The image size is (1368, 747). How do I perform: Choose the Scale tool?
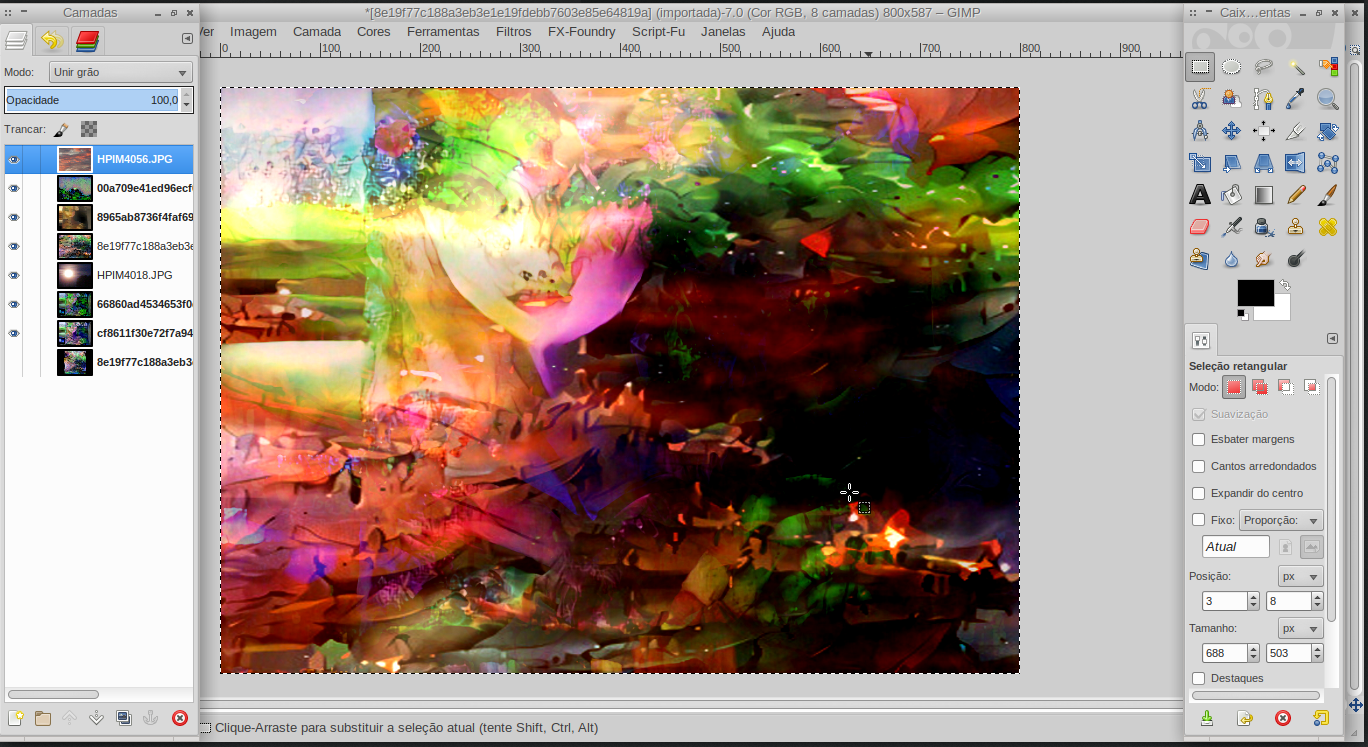pyautogui.click(x=1200, y=163)
